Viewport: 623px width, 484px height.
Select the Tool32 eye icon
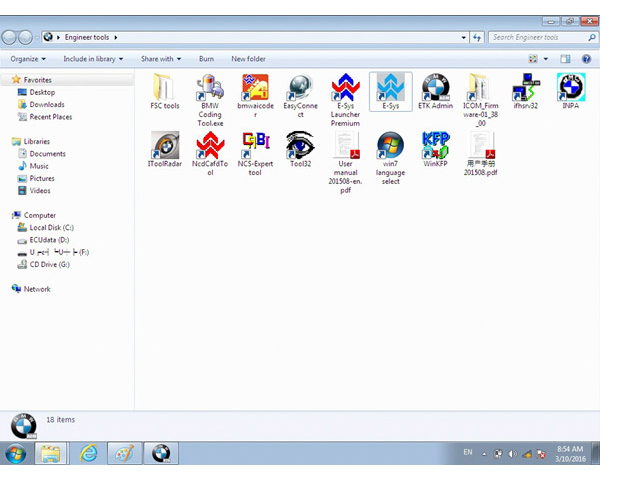point(300,145)
